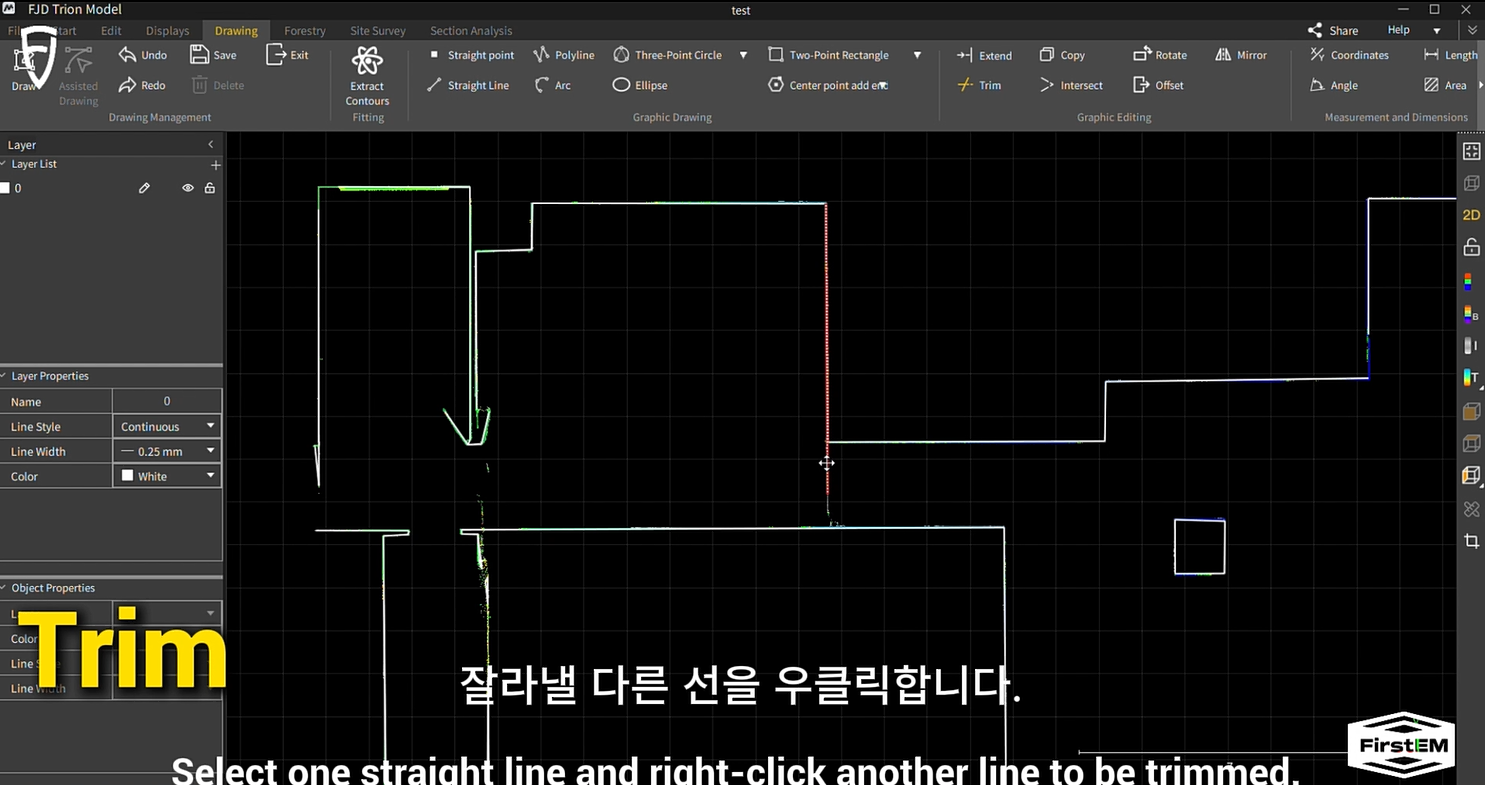Click the rainbow color icon labeled T
This screenshot has height=785, width=1485.
[x=1471, y=378]
